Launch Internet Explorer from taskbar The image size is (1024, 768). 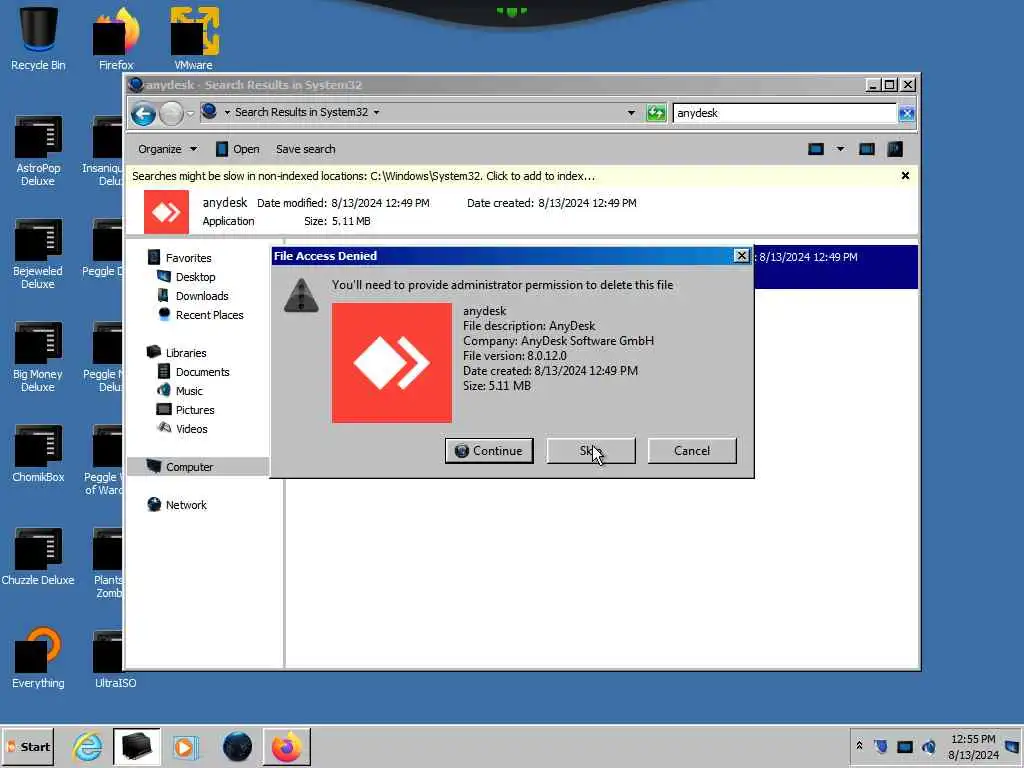[88, 746]
